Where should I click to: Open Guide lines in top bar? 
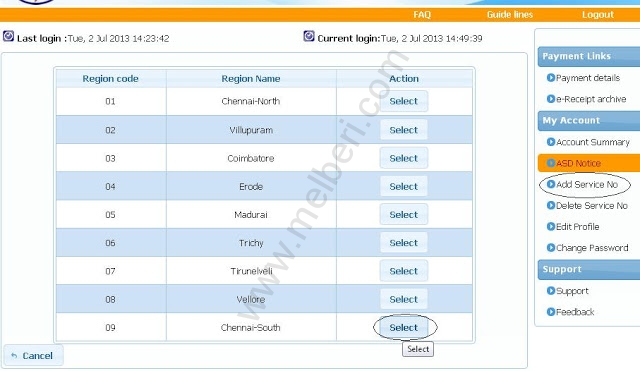point(510,15)
